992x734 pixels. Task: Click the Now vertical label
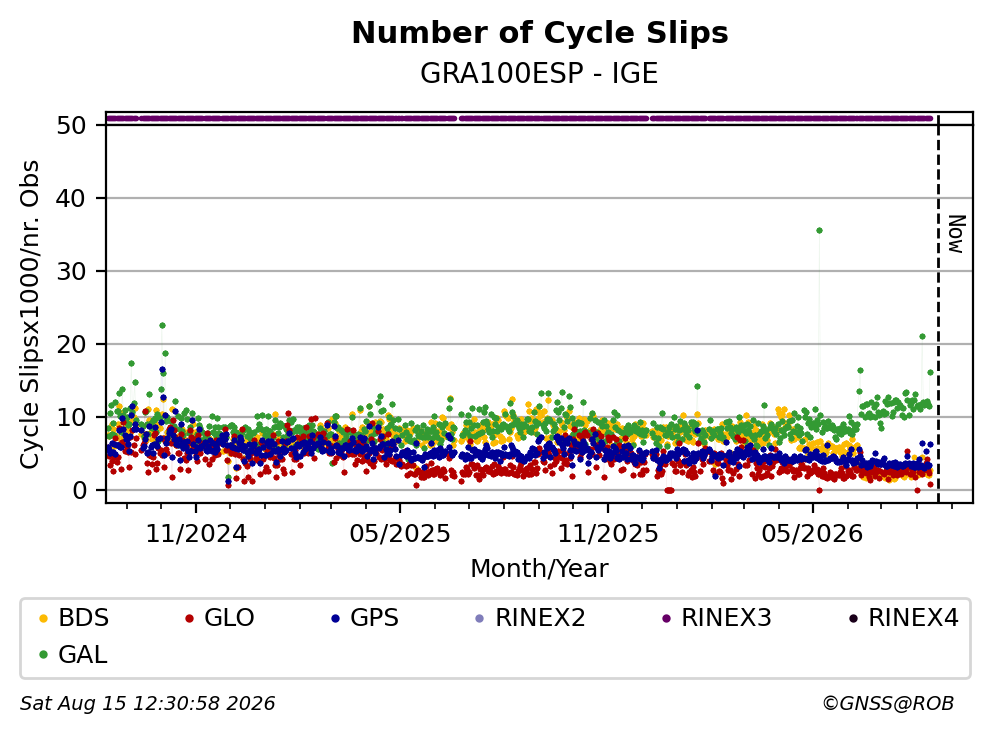(x=957, y=234)
